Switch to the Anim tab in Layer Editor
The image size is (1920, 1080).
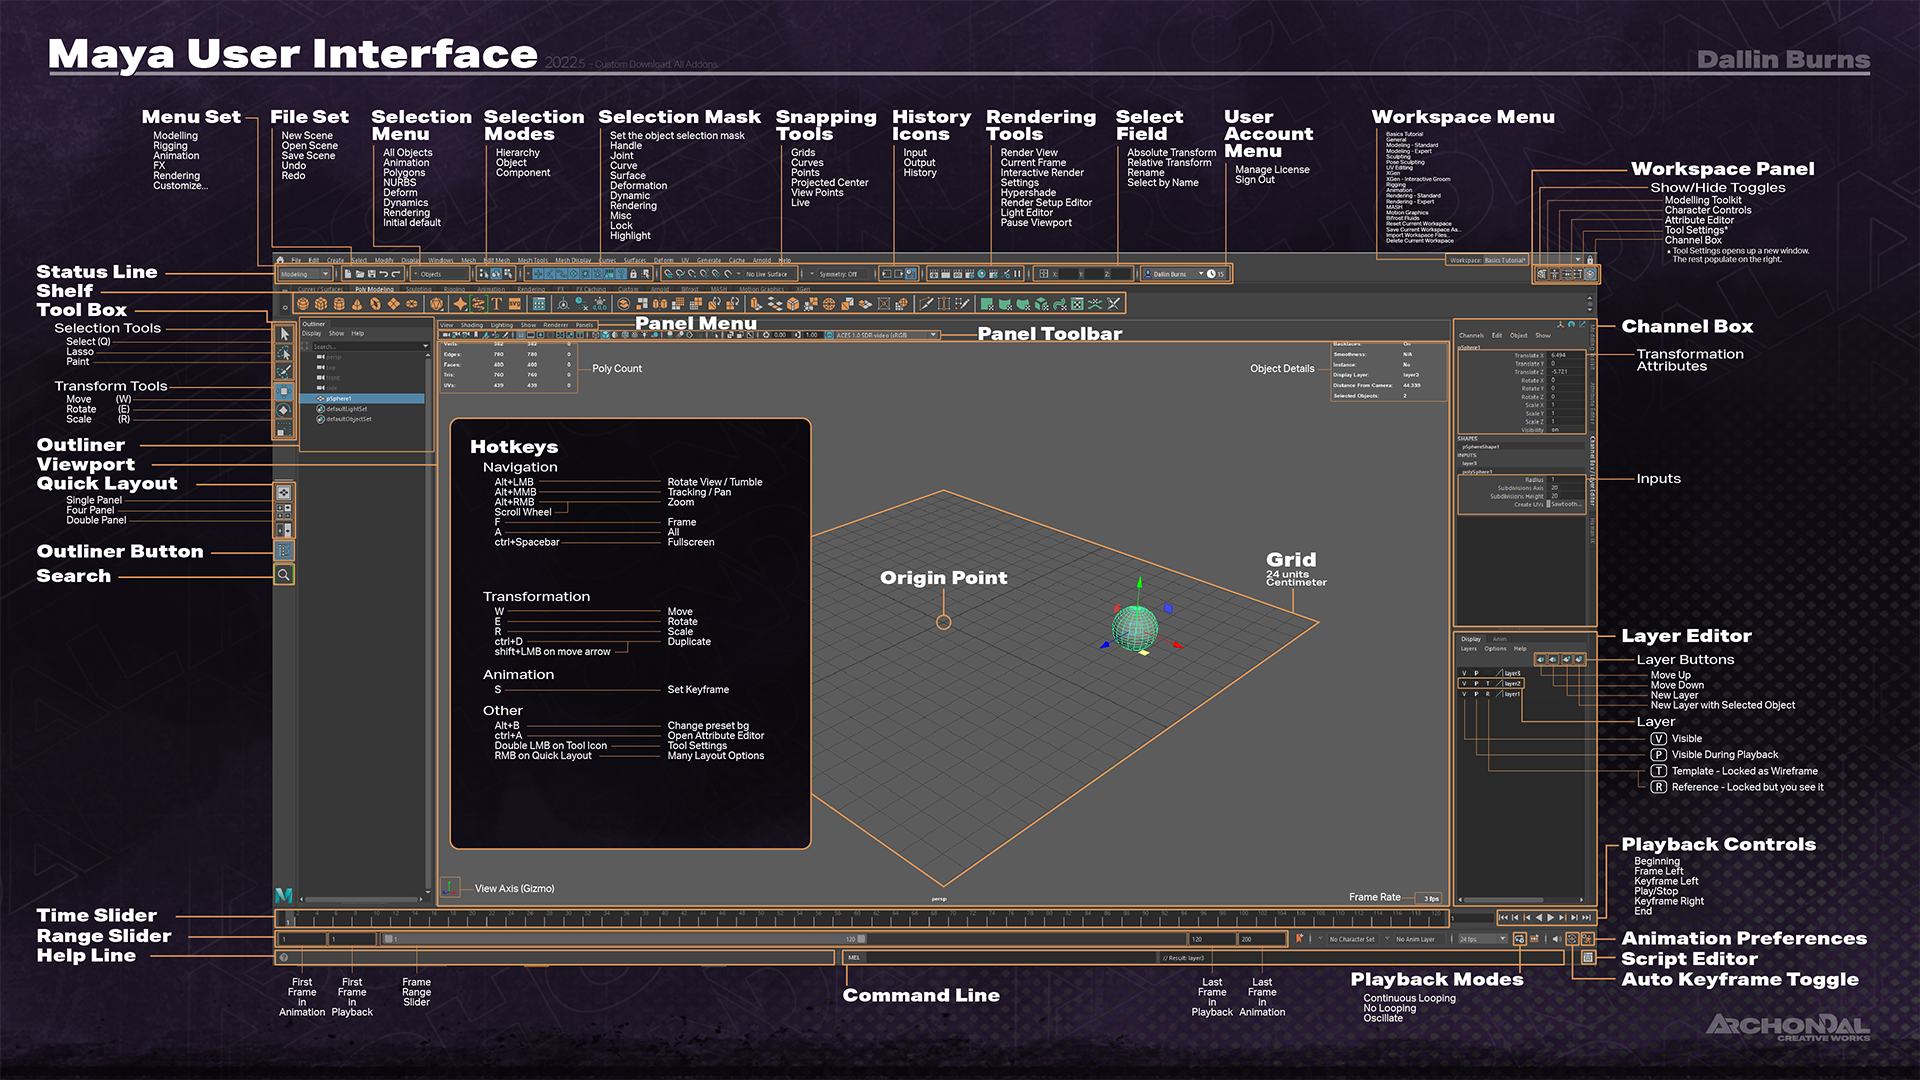tap(1500, 639)
